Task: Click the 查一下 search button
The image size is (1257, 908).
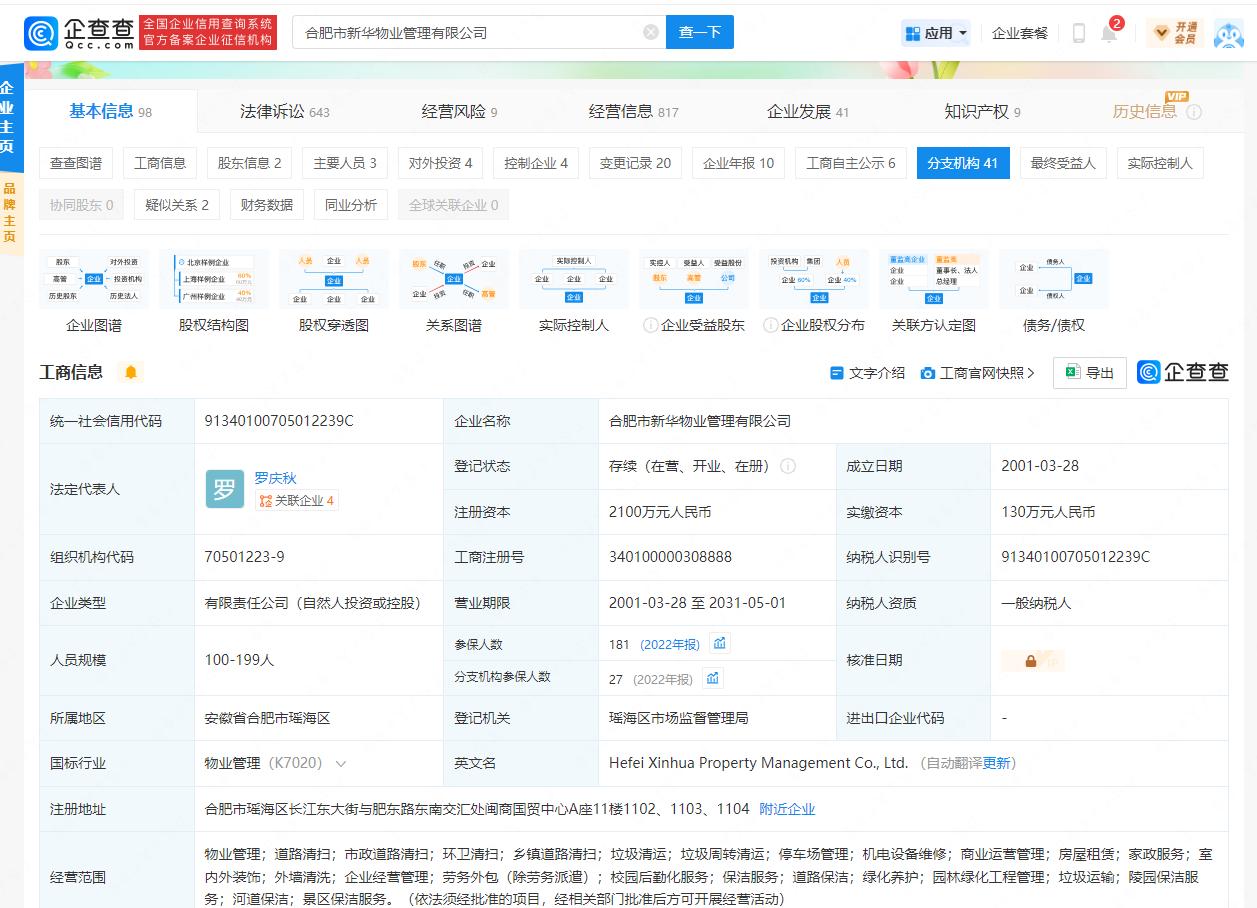Action: [700, 32]
